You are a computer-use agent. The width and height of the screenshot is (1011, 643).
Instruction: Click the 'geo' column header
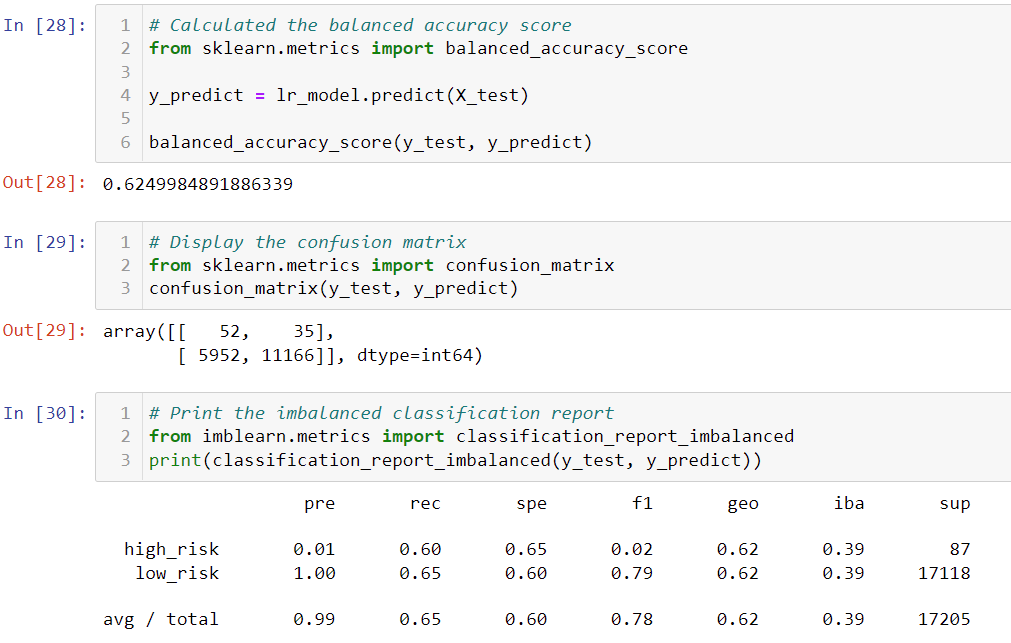click(x=743, y=504)
